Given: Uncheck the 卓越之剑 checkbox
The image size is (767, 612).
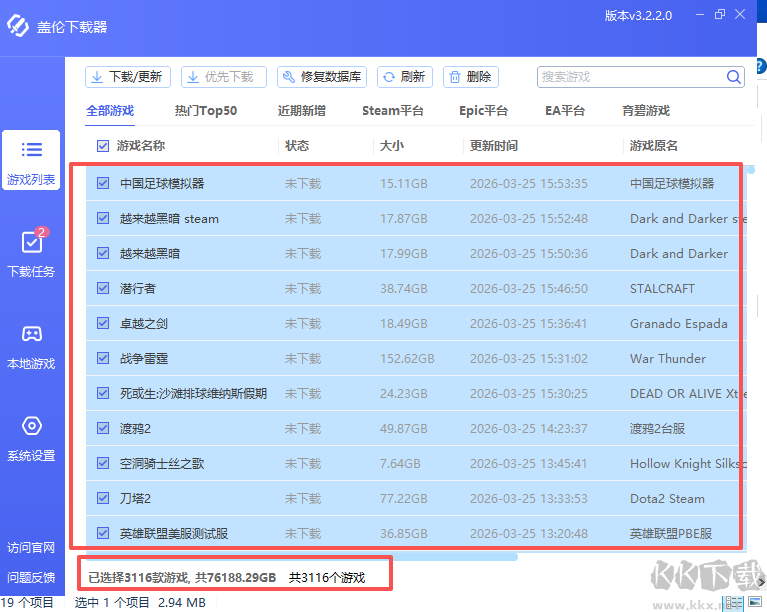Looking at the screenshot, I should coord(103,323).
